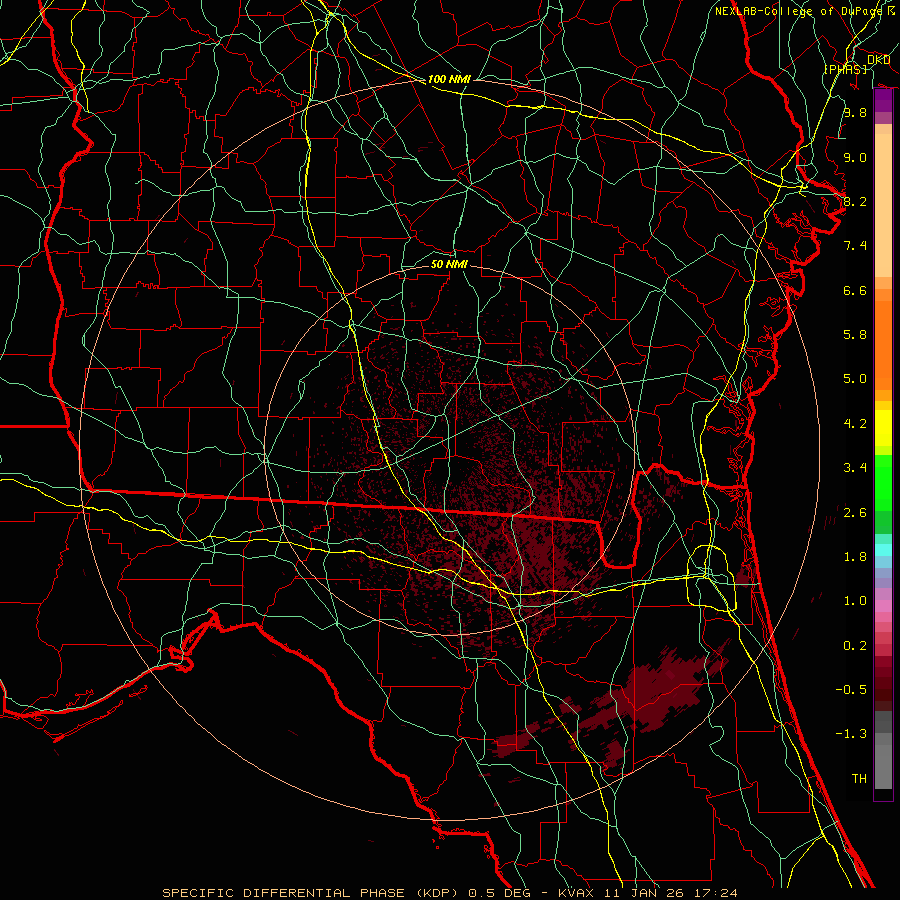The image size is (900, 900).
Task: Pick the peach swatch beside the 9.0 label
Action: pos(883,158)
